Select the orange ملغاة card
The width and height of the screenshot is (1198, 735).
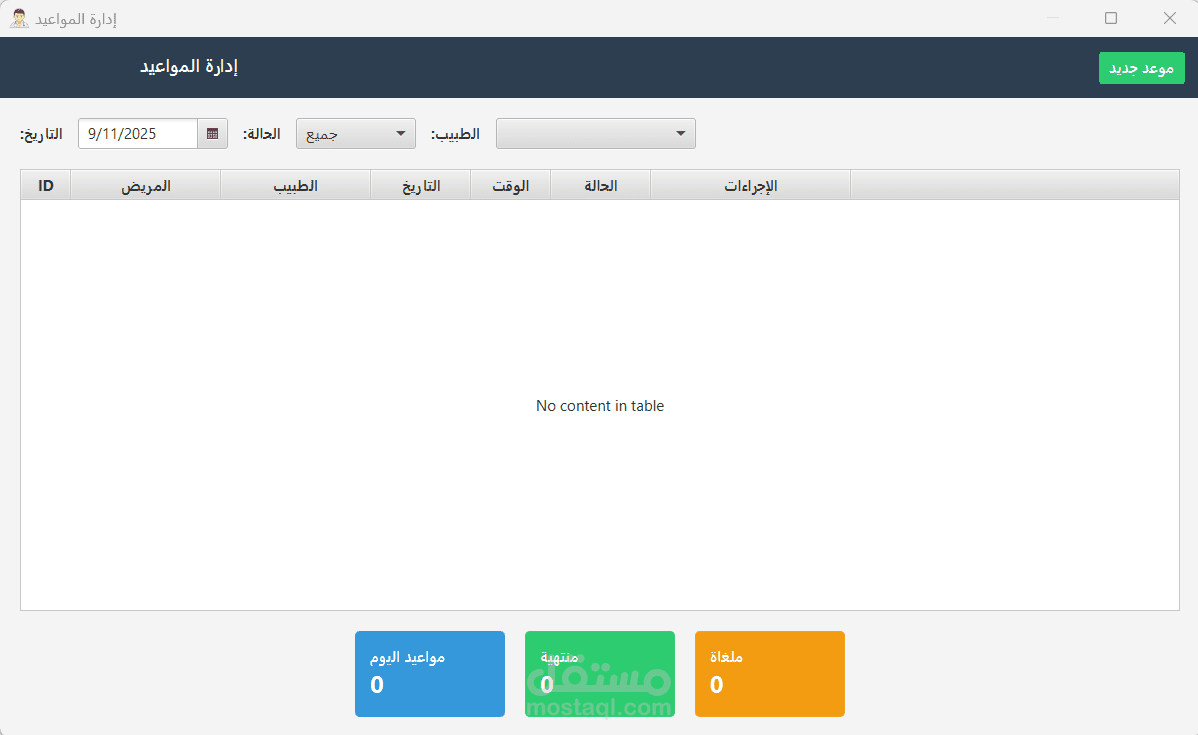[769, 674]
